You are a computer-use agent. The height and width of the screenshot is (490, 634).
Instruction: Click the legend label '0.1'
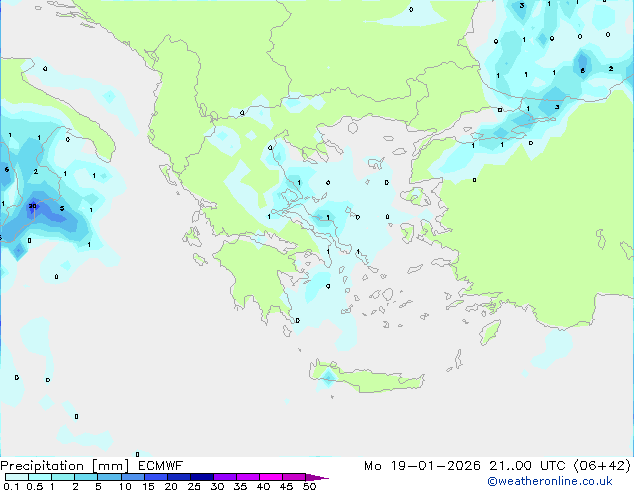coord(12,486)
